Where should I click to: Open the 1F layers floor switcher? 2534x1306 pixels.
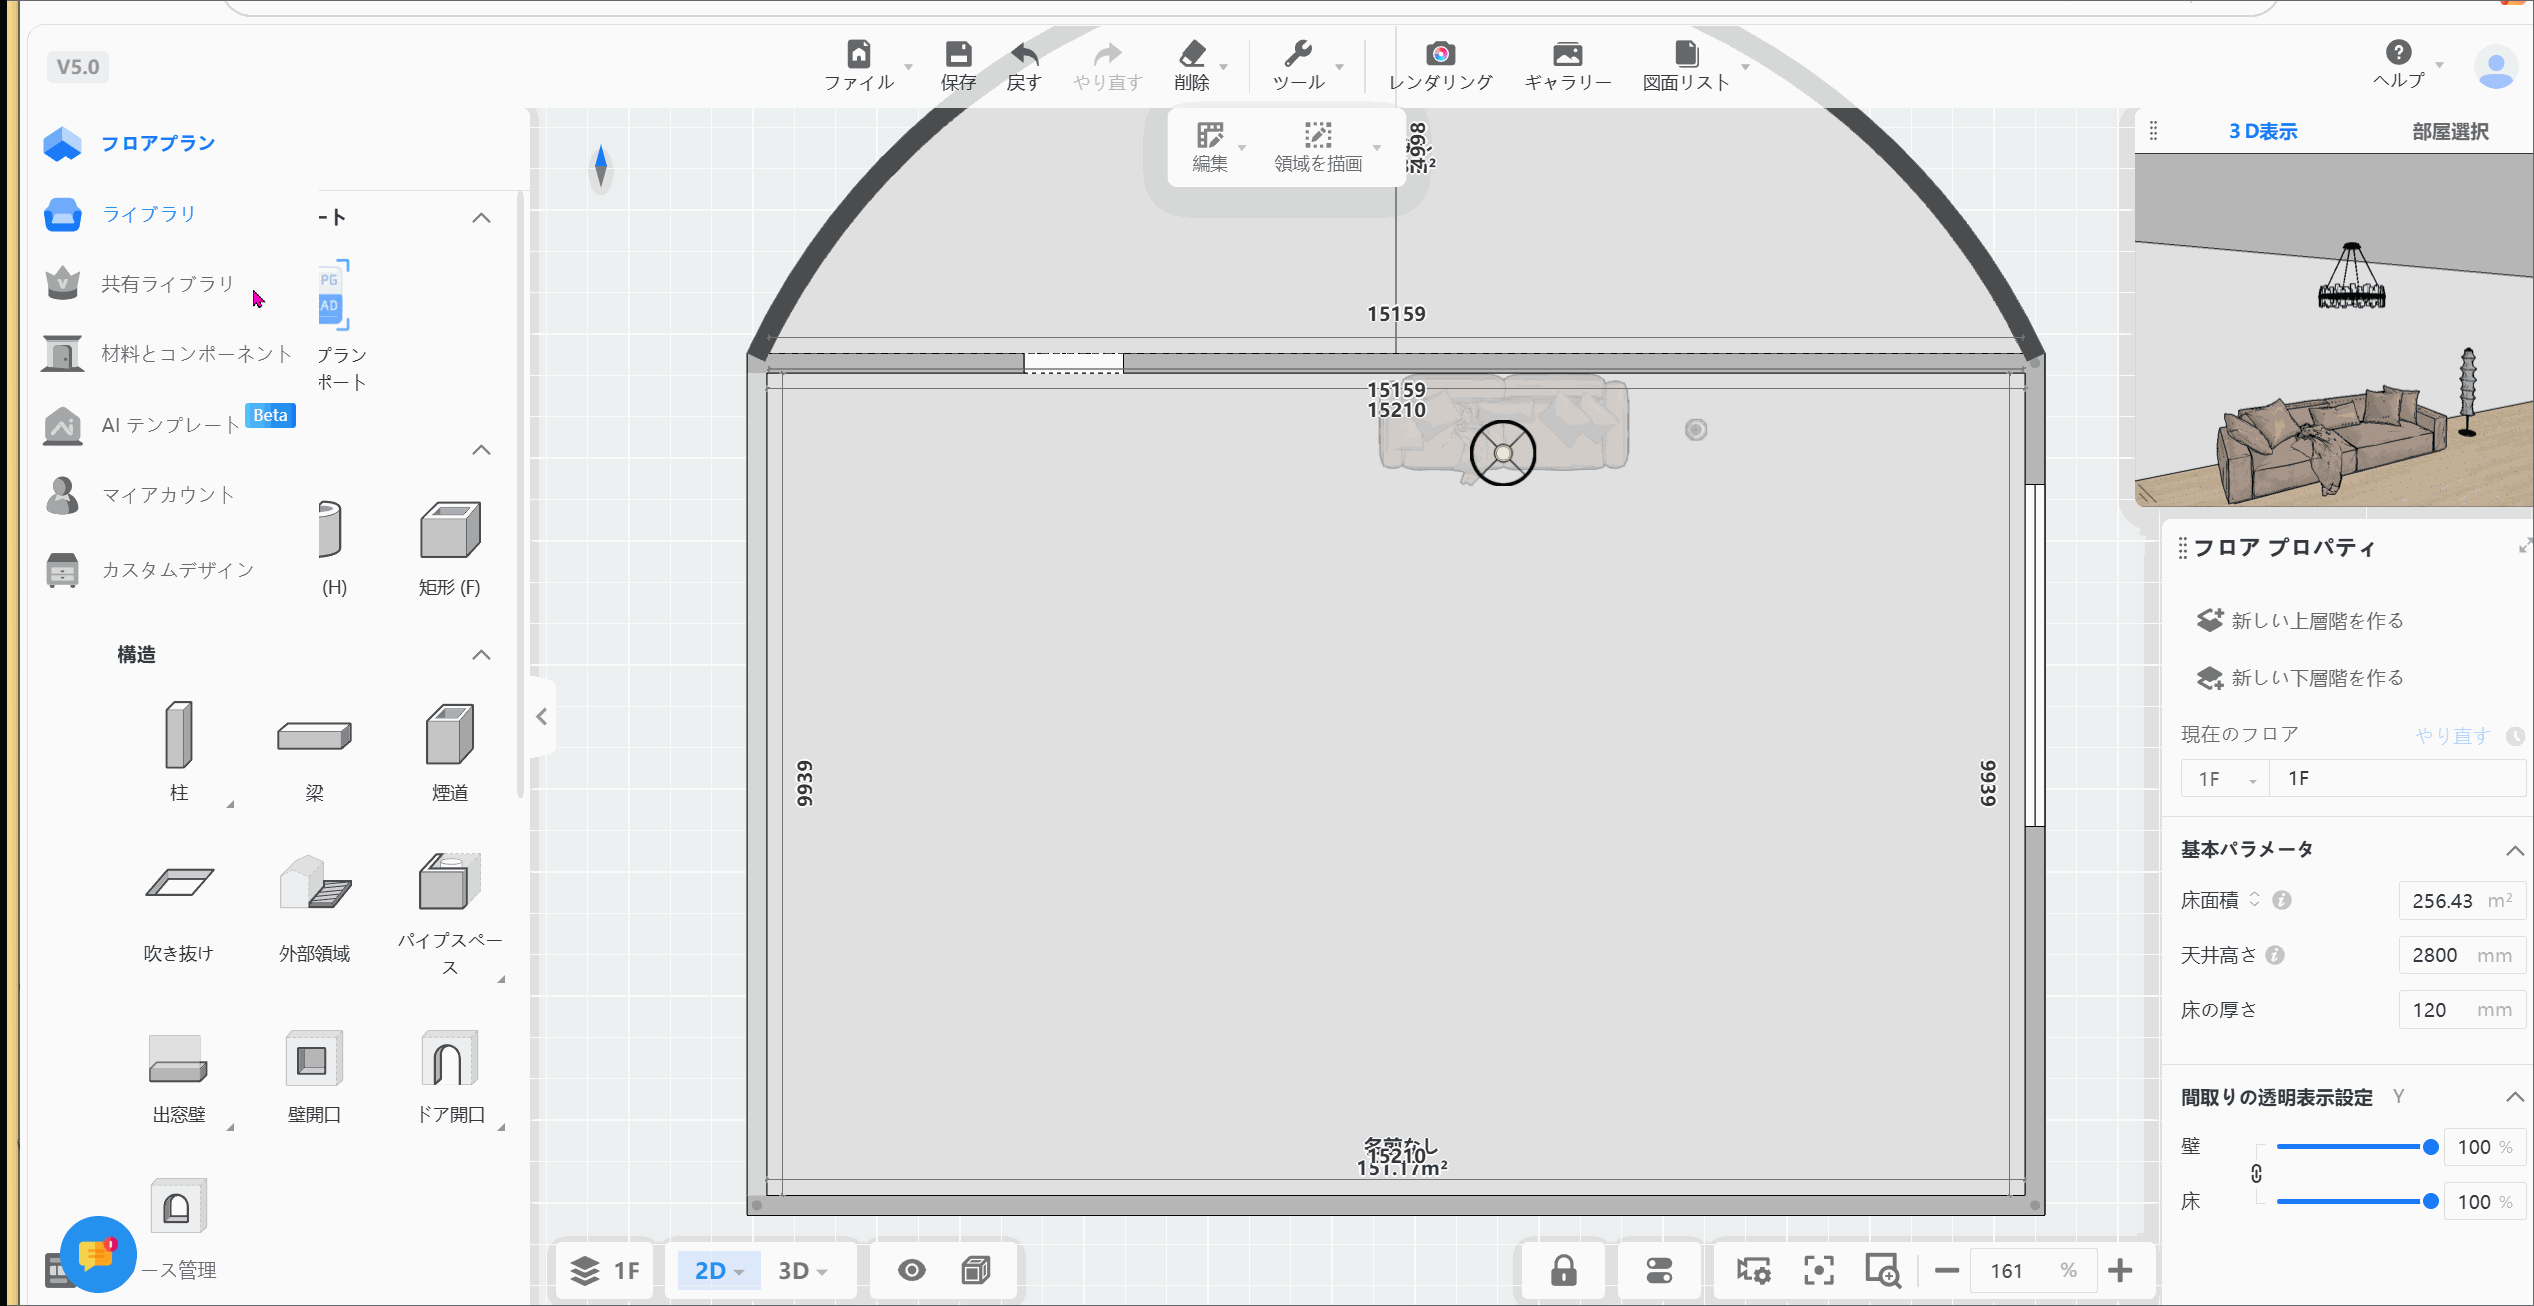pyautogui.click(x=605, y=1271)
